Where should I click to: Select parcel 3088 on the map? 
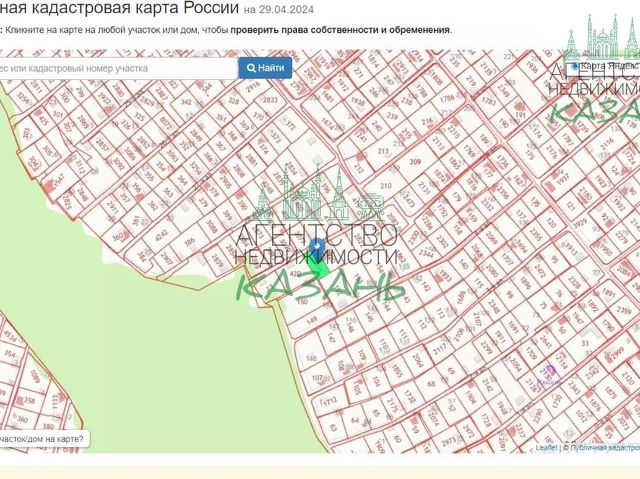point(211,227)
